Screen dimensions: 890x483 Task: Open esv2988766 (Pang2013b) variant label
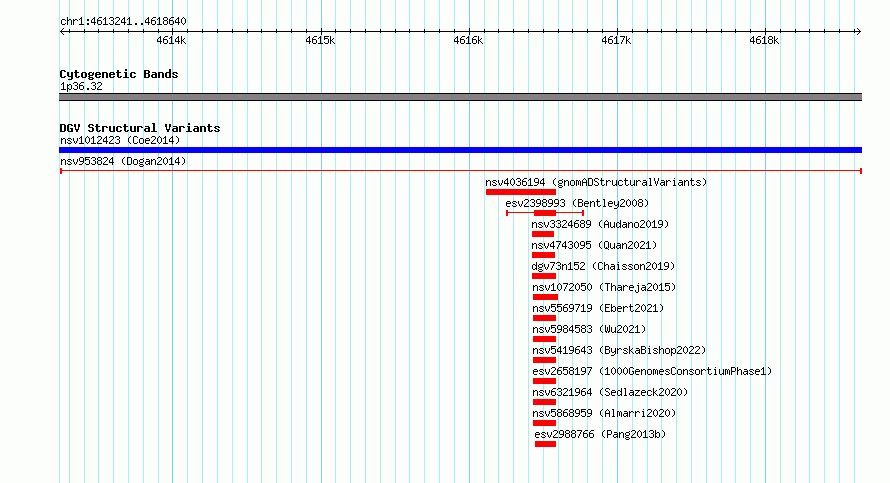tap(600, 434)
